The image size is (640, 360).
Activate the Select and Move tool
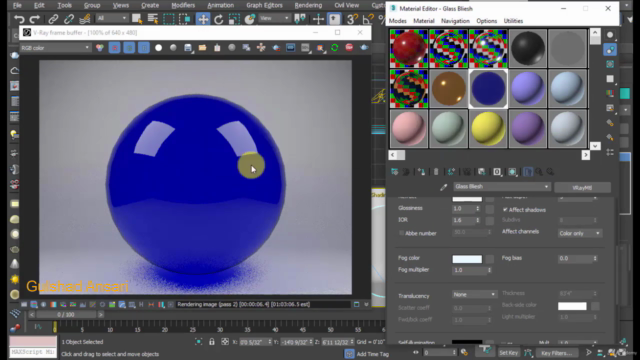pyautogui.click(x=203, y=19)
